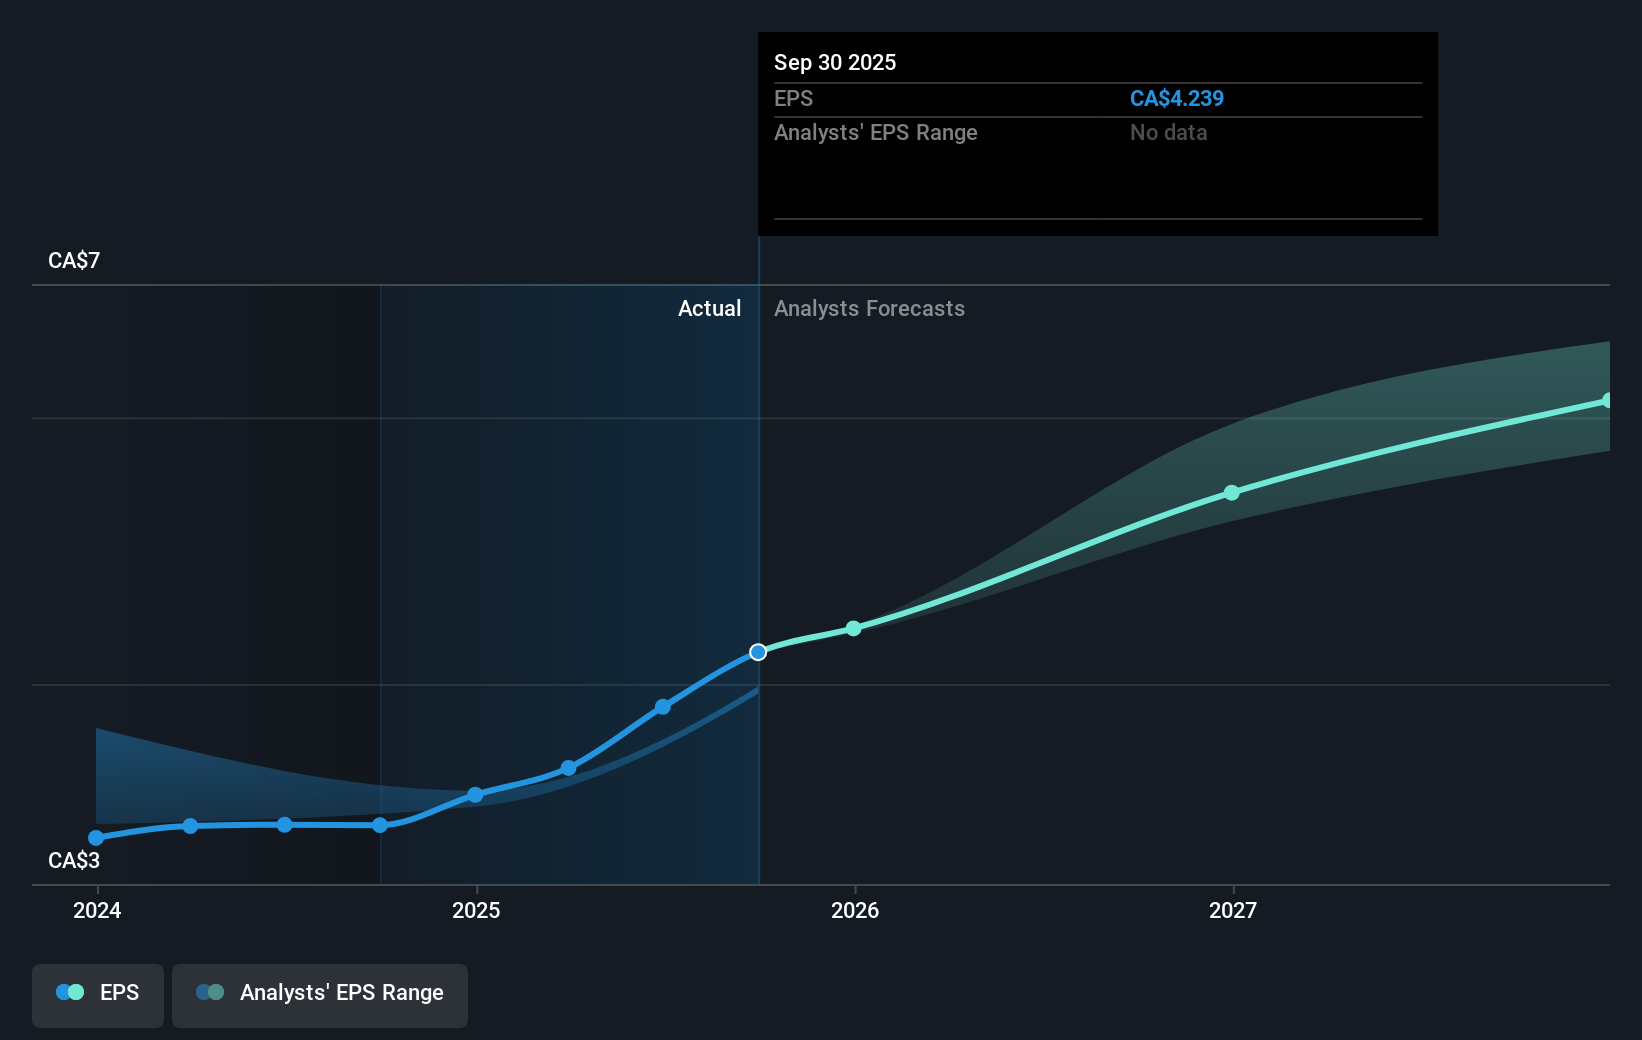Select the teal Analysts' EPS Range legend icon
This screenshot has width=1642, height=1040.
click(210, 991)
